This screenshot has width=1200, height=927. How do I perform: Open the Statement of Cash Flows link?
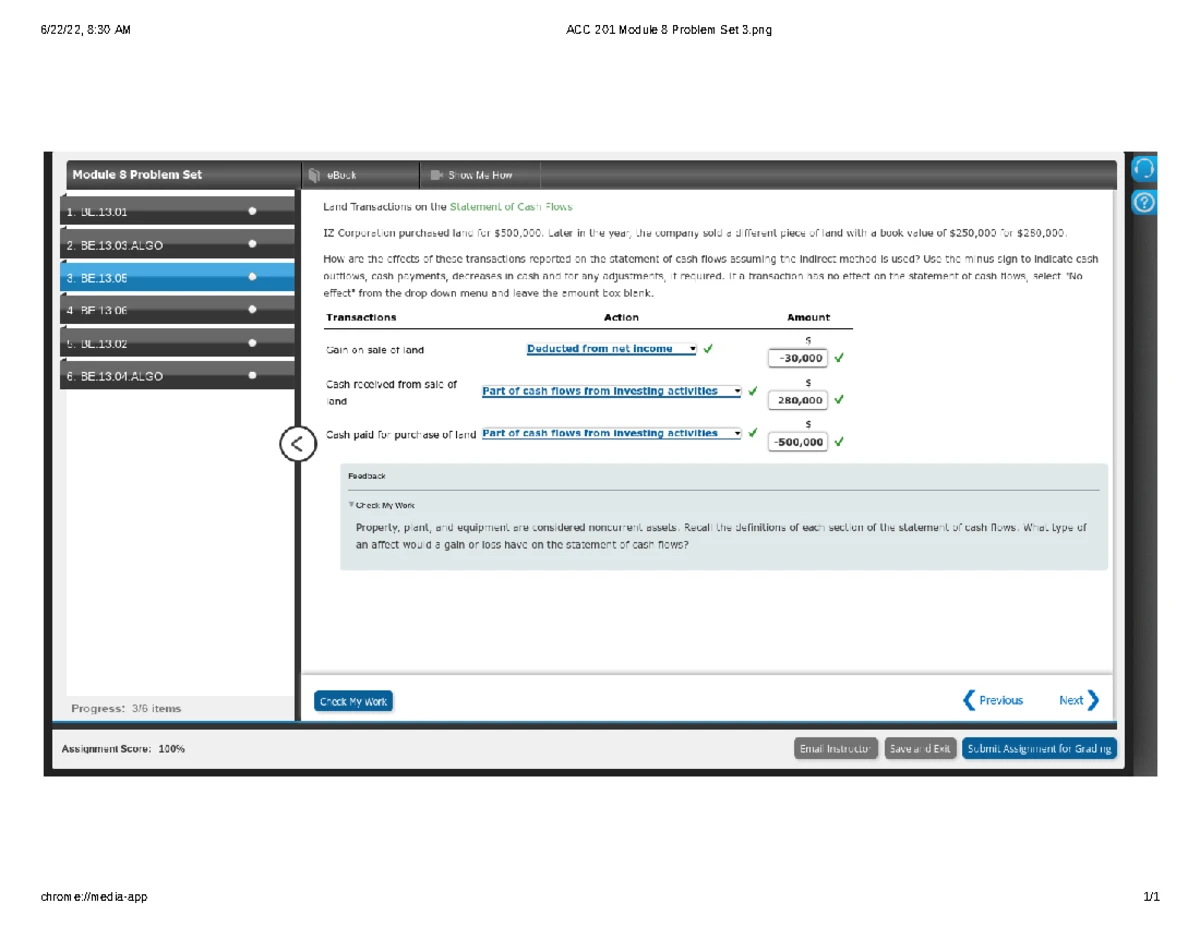coord(511,207)
